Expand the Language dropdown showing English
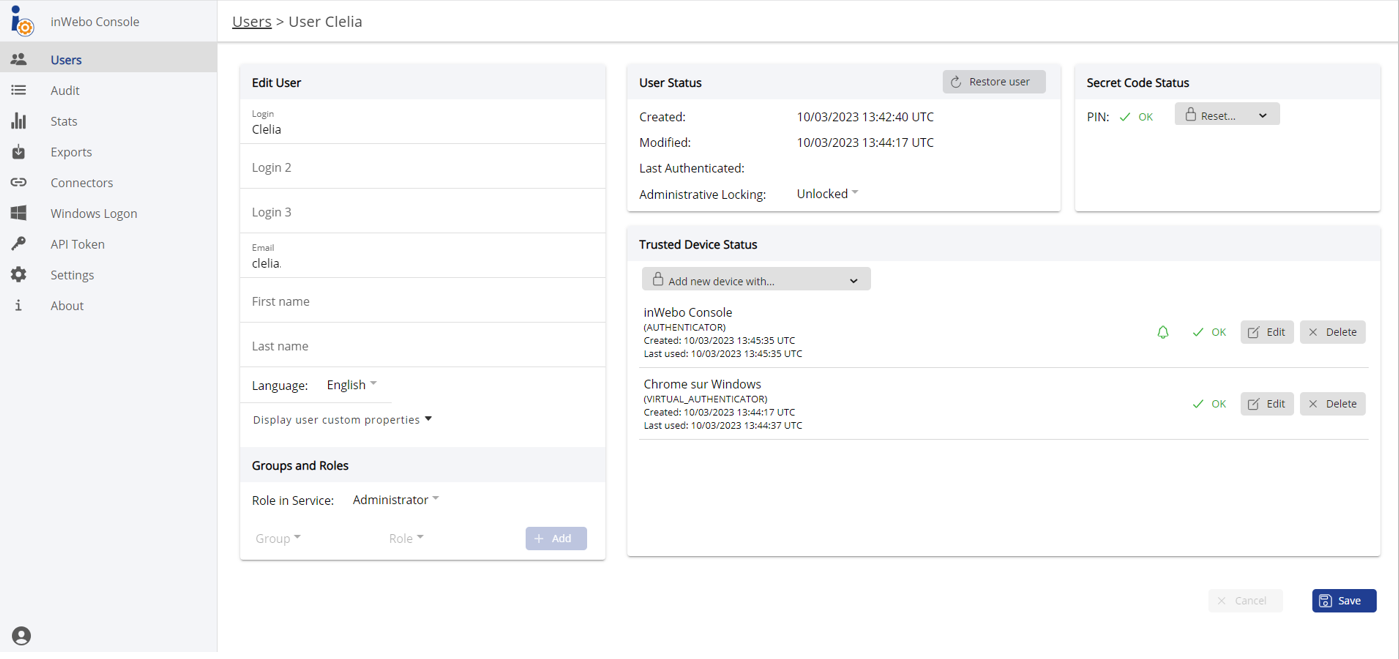 [350, 384]
